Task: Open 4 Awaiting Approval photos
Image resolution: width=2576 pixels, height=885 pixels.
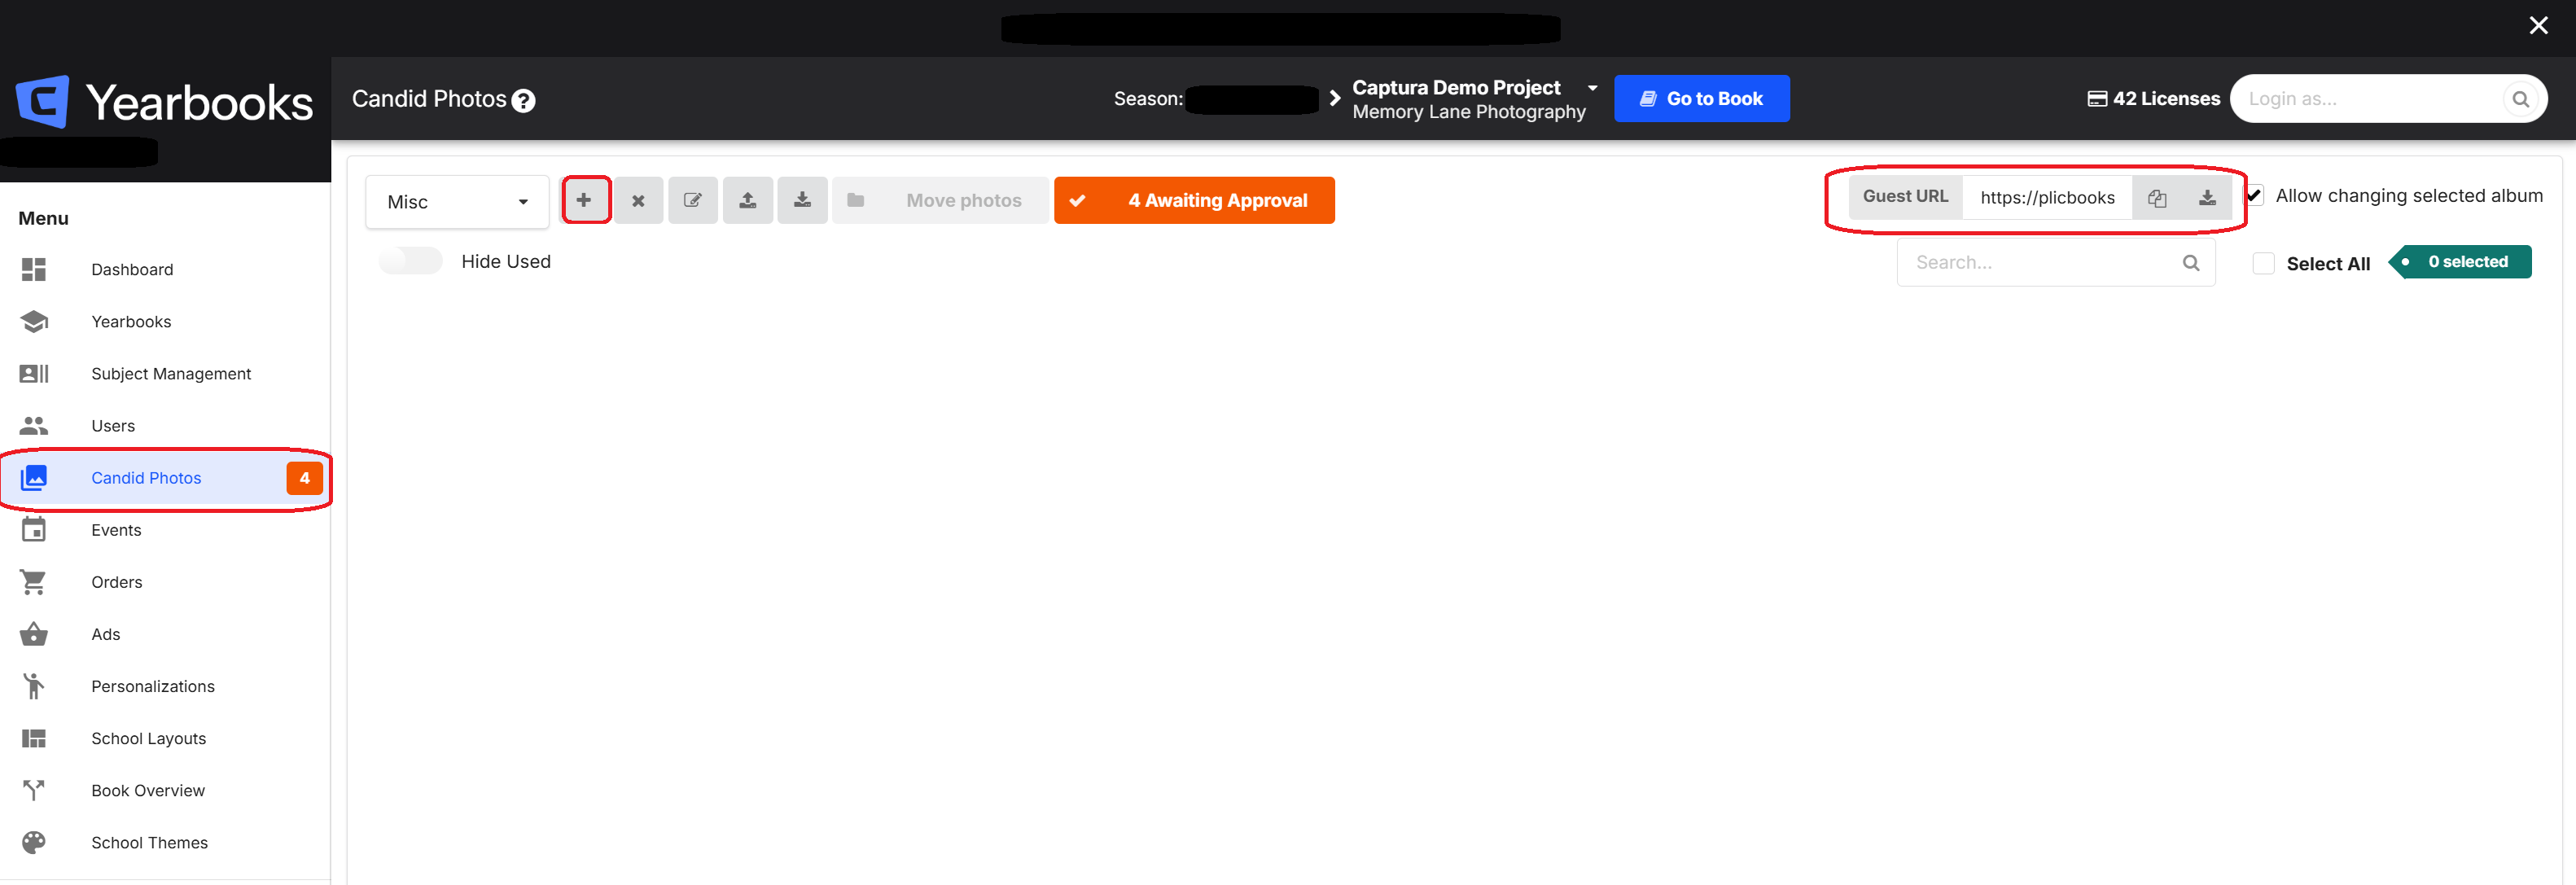Action: coord(1193,200)
